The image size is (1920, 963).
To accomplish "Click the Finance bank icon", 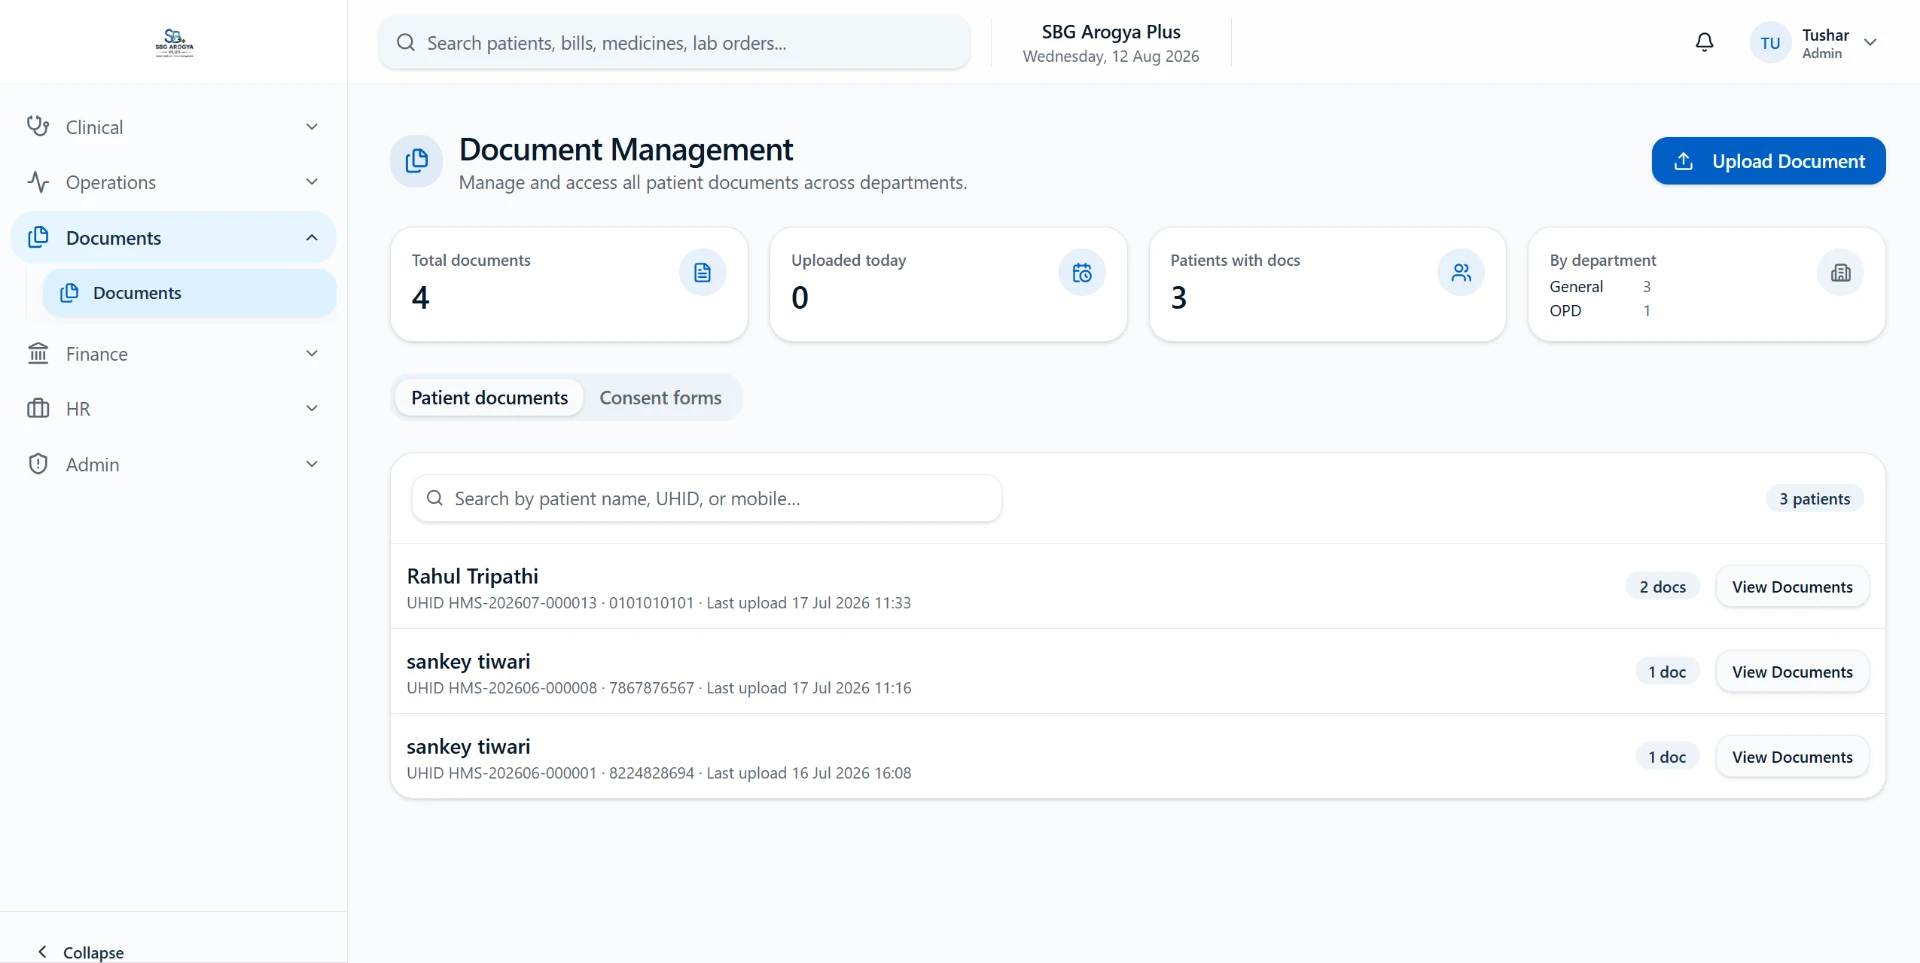I will (x=38, y=353).
